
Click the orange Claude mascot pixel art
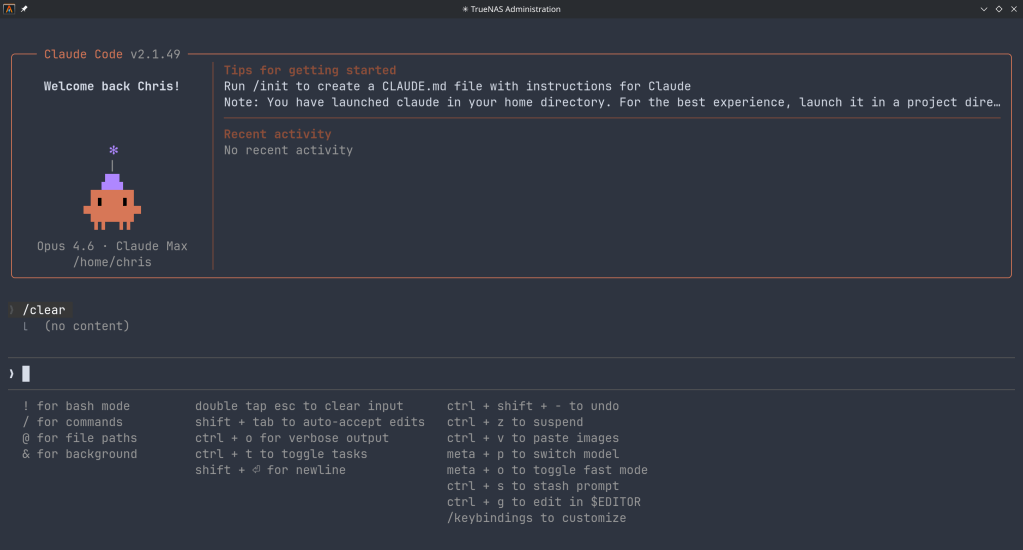click(x=112, y=204)
